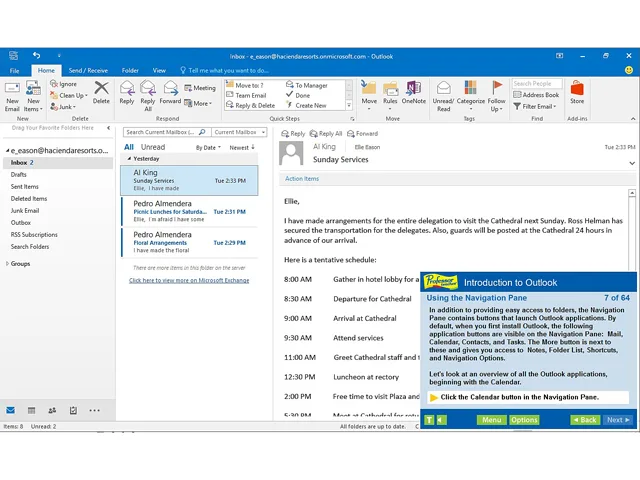Expand the Groups folder tree

(7, 264)
